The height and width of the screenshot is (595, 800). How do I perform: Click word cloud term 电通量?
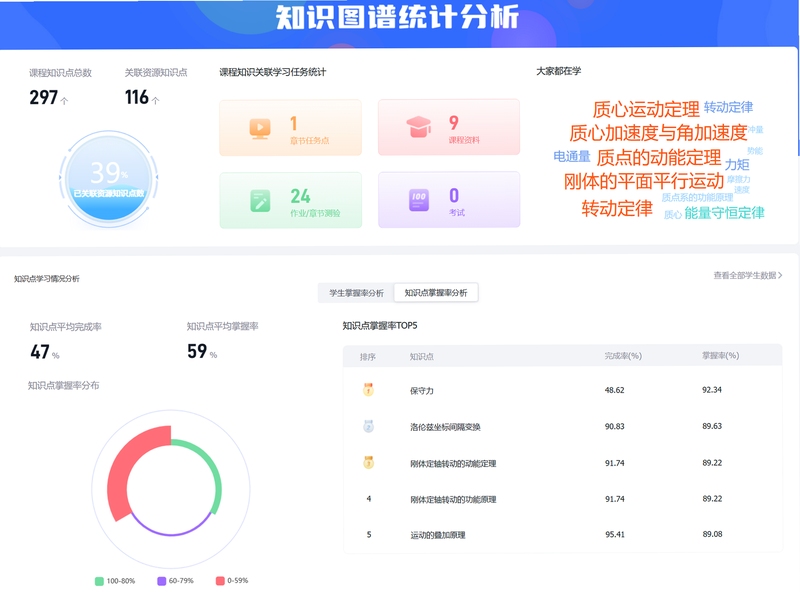(x=572, y=156)
